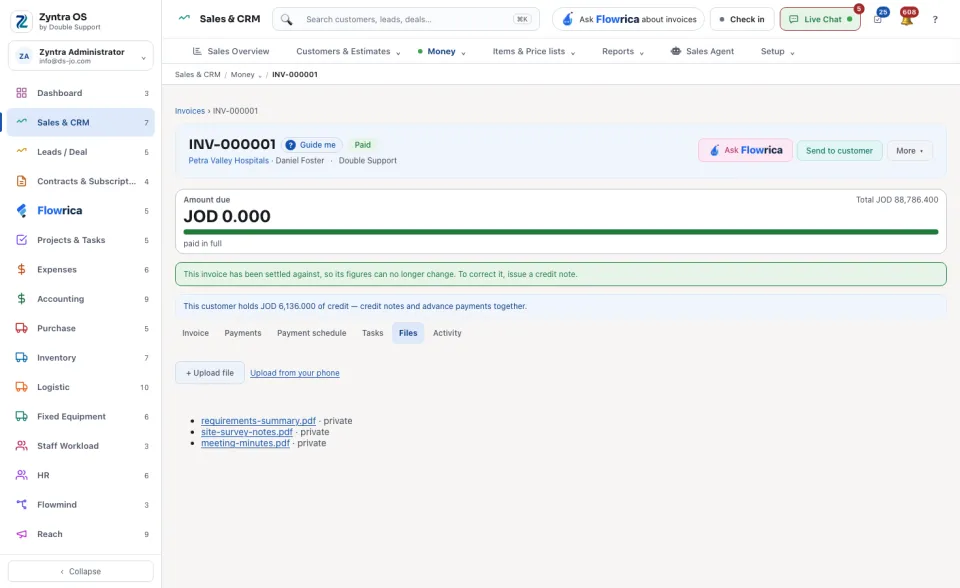Click the Invoices breadcrumb link

point(190,111)
